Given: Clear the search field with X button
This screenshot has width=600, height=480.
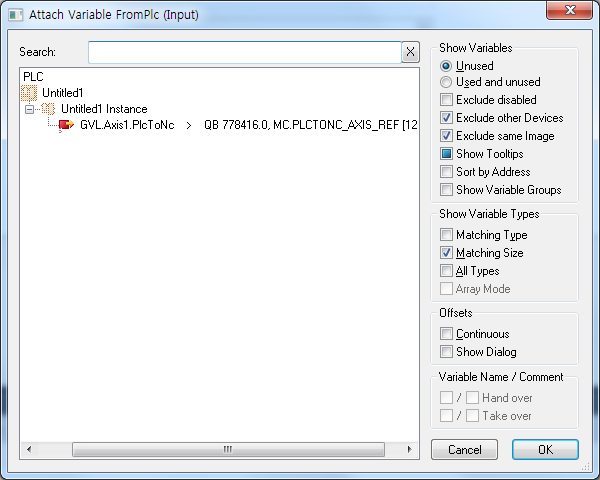Looking at the screenshot, I should pos(410,52).
